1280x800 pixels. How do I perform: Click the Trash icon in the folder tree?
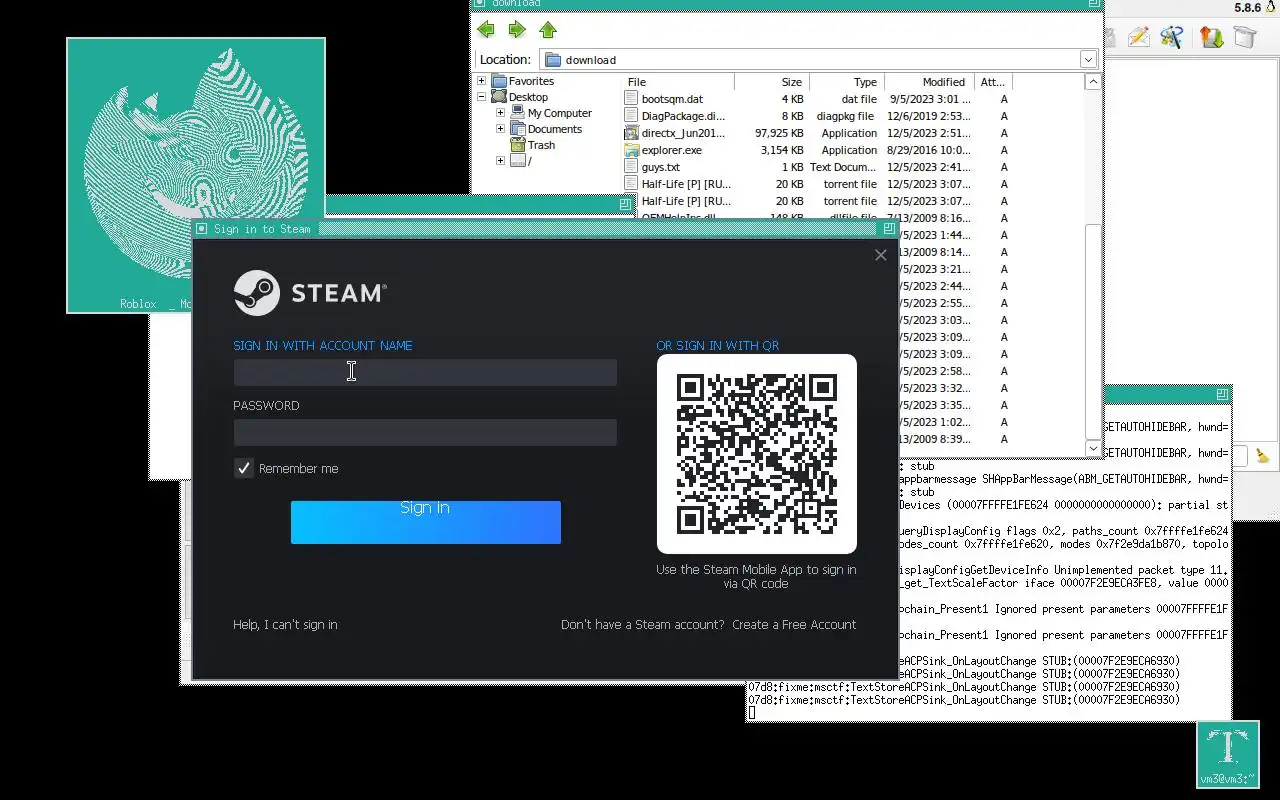518,145
